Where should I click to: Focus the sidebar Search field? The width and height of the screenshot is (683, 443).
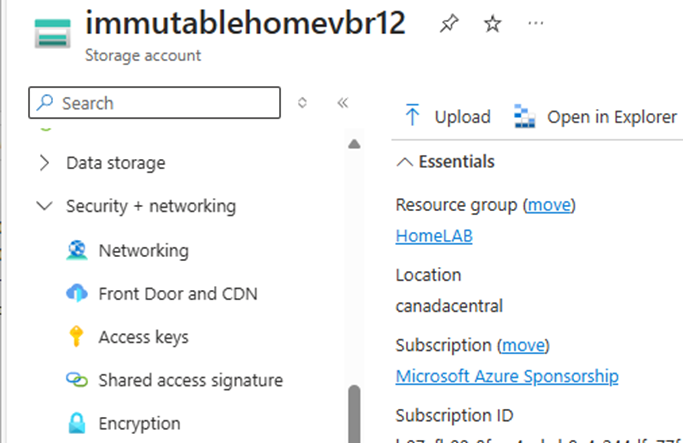(154, 103)
